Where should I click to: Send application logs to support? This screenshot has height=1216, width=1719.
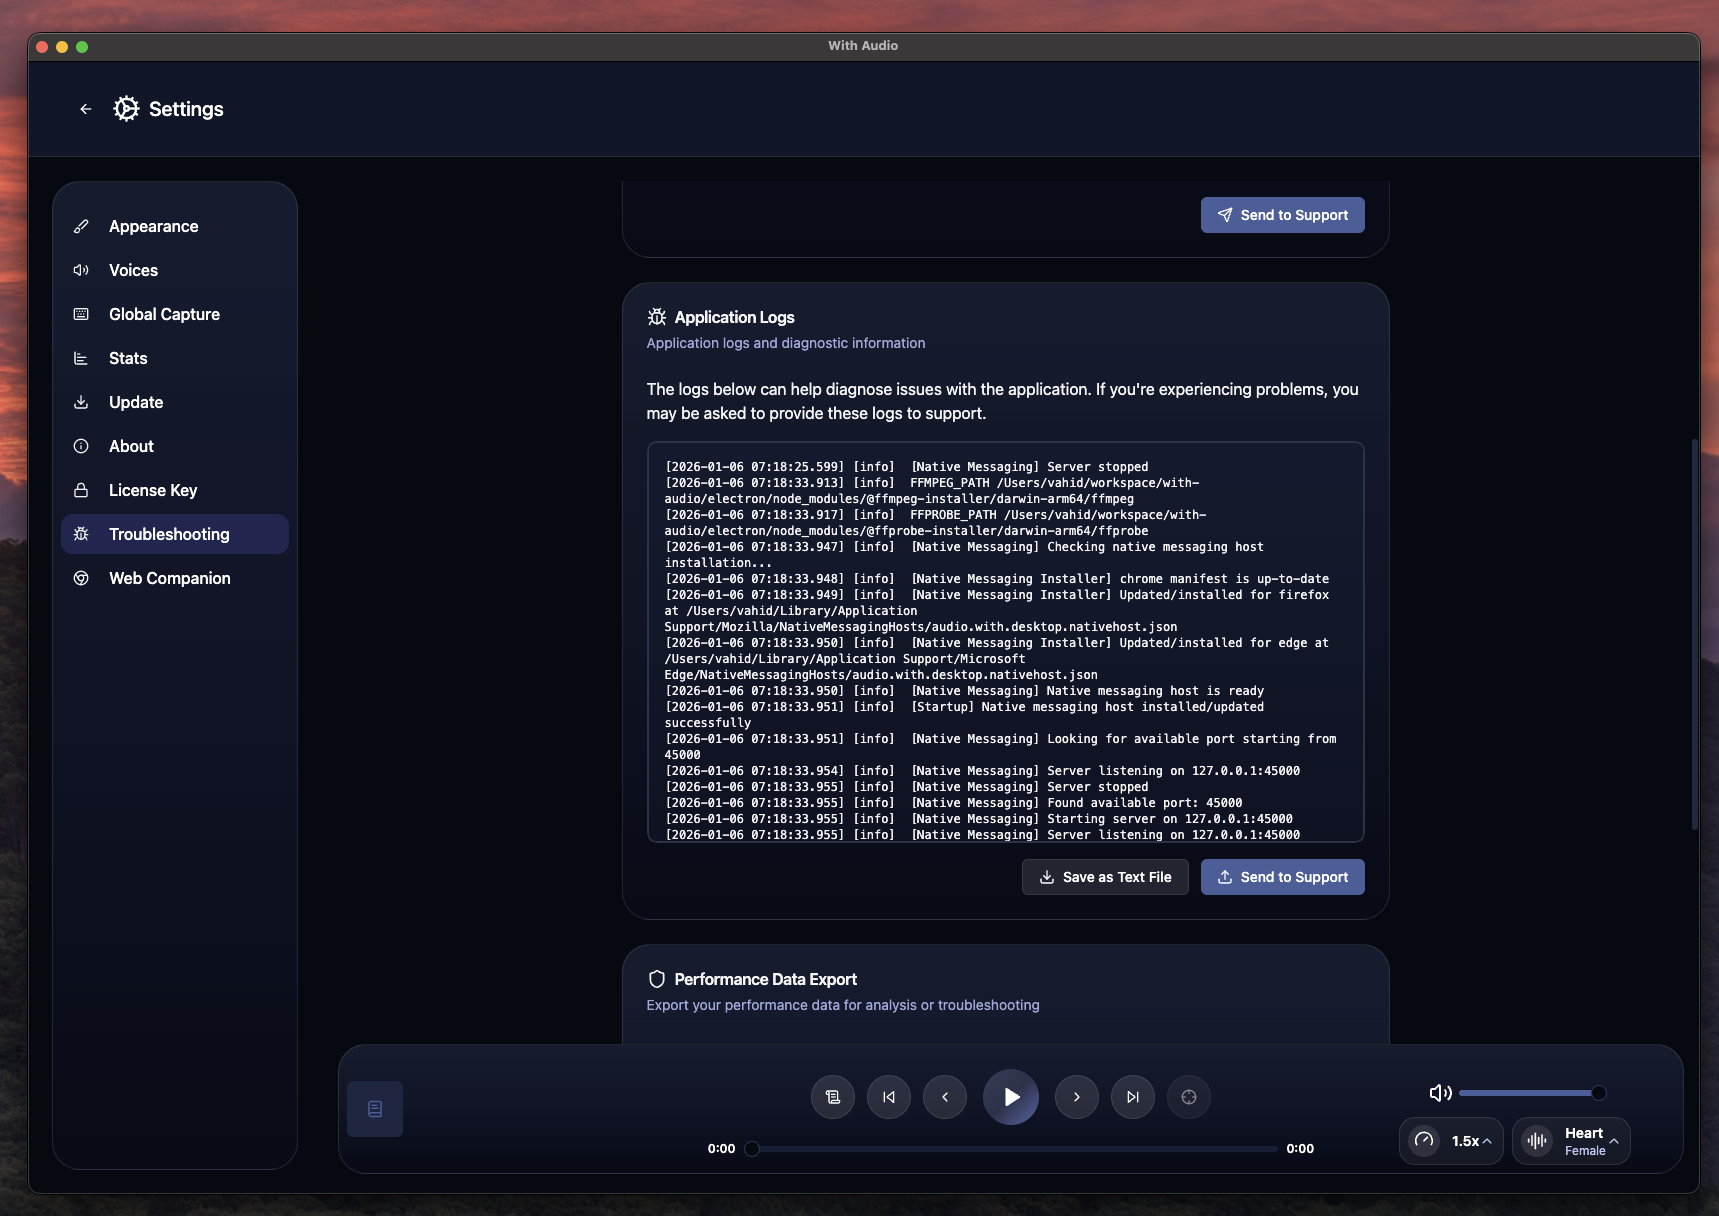tap(1282, 877)
